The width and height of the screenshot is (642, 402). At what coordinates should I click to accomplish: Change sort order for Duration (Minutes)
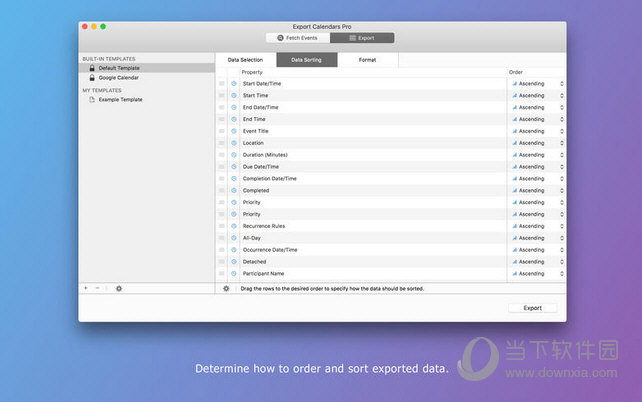(538, 155)
